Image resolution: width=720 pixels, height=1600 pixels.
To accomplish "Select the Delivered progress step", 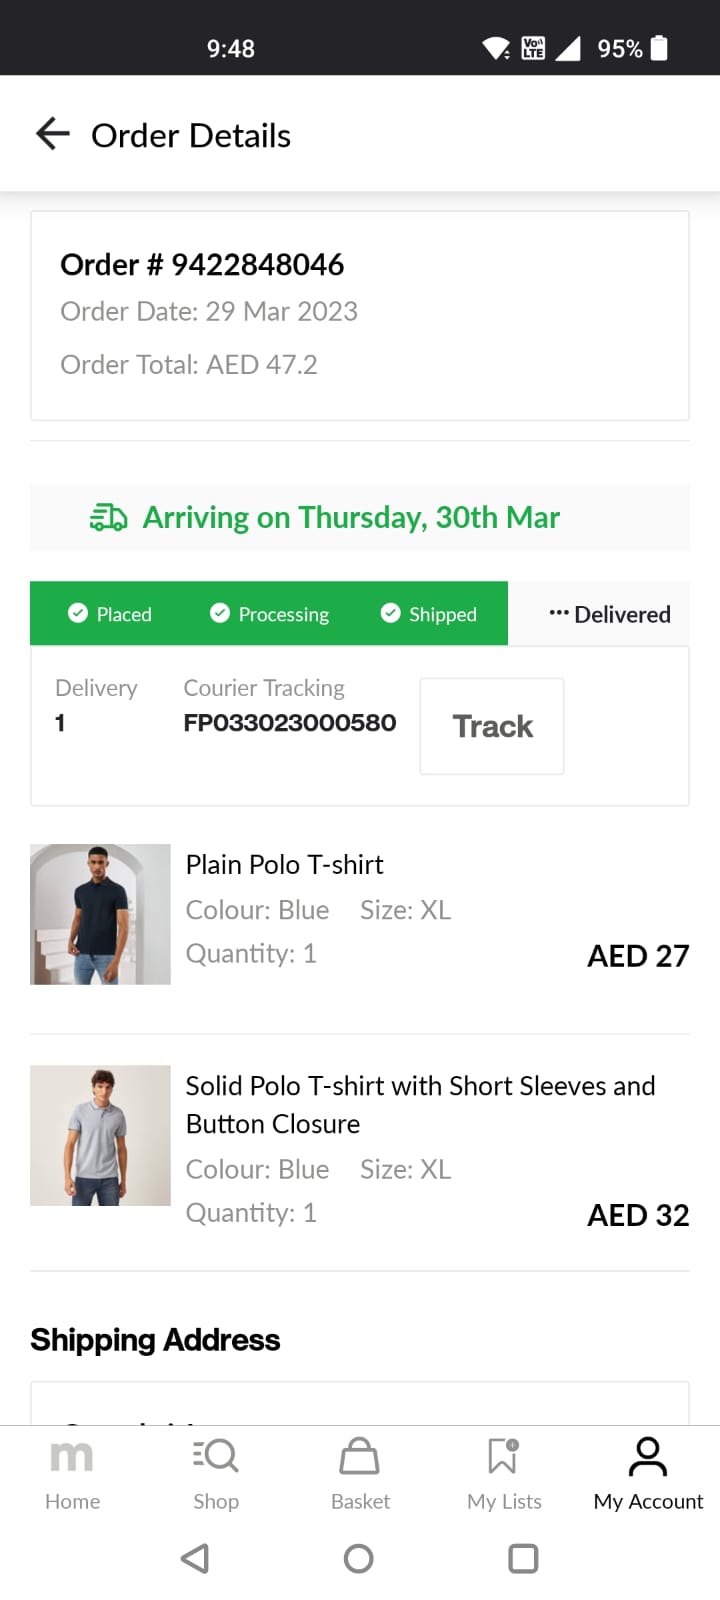I will click(610, 614).
